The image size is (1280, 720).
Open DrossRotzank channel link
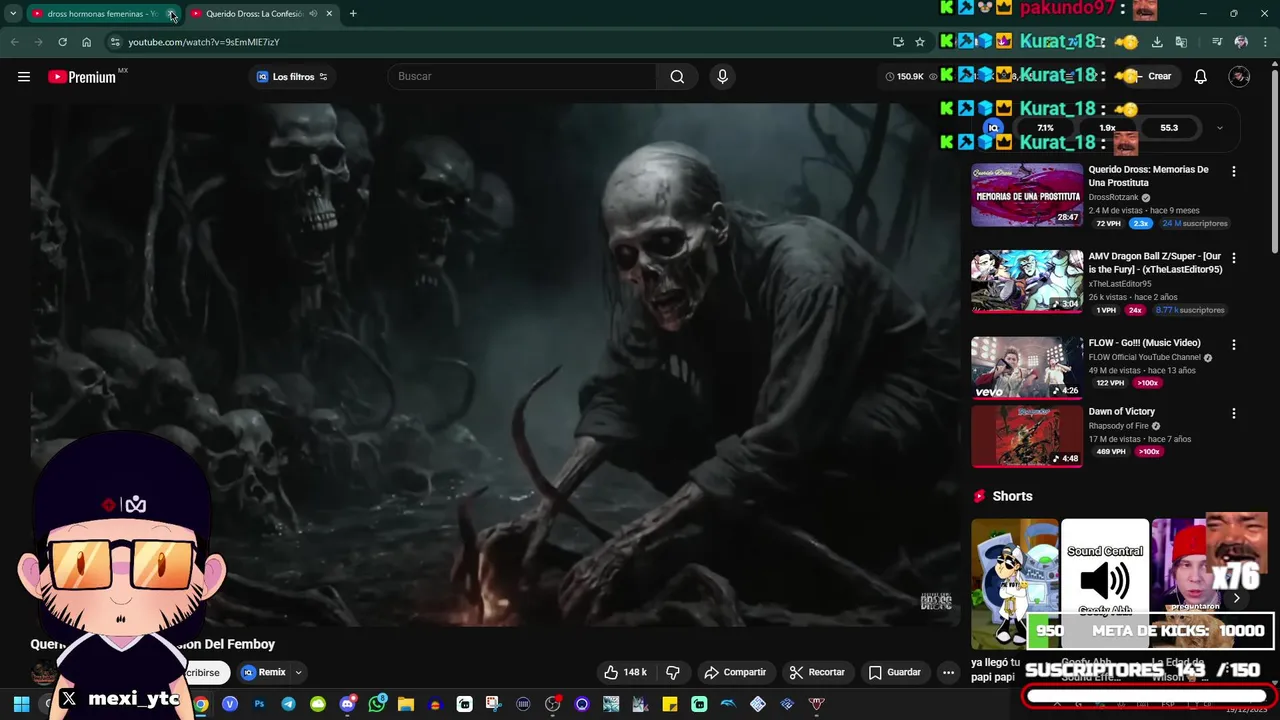[x=1113, y=197]
